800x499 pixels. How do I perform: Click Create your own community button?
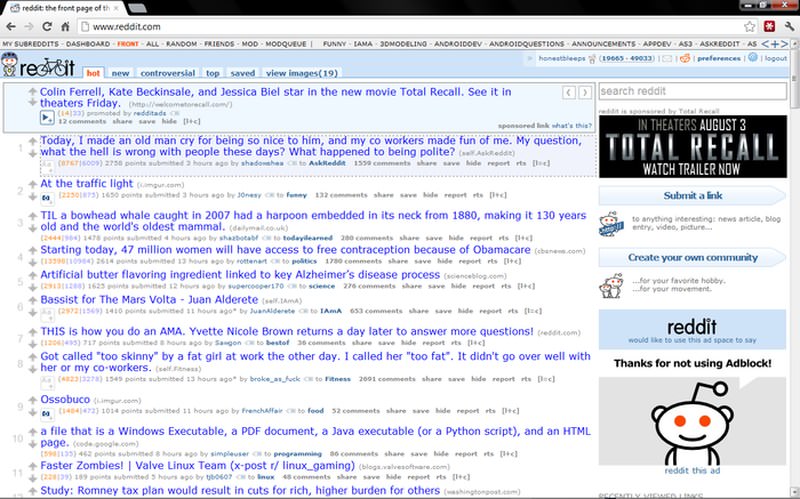pos(692,258)
